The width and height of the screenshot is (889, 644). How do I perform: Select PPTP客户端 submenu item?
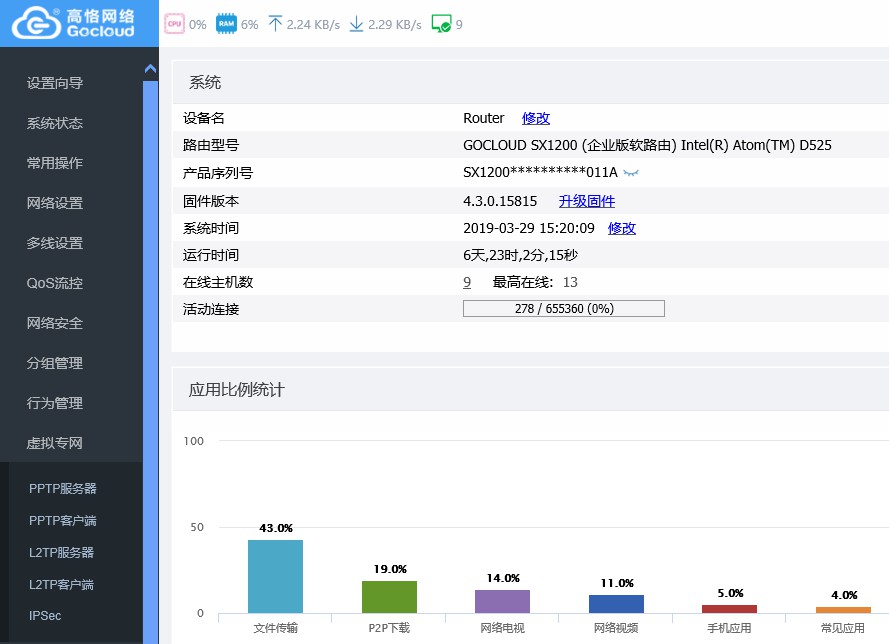pyautogui.click(x=63, y=520)
